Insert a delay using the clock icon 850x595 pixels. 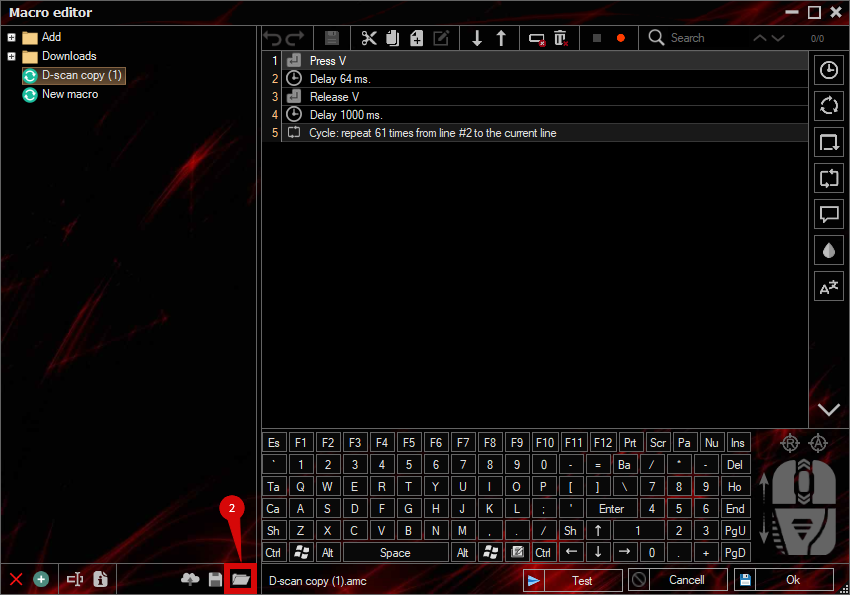[828, 70]
